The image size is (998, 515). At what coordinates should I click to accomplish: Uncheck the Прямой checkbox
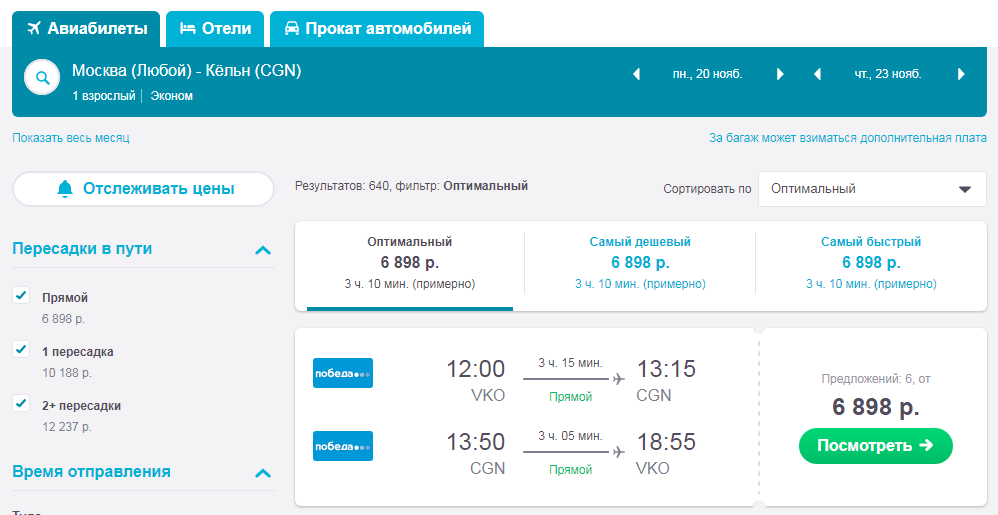22,295
